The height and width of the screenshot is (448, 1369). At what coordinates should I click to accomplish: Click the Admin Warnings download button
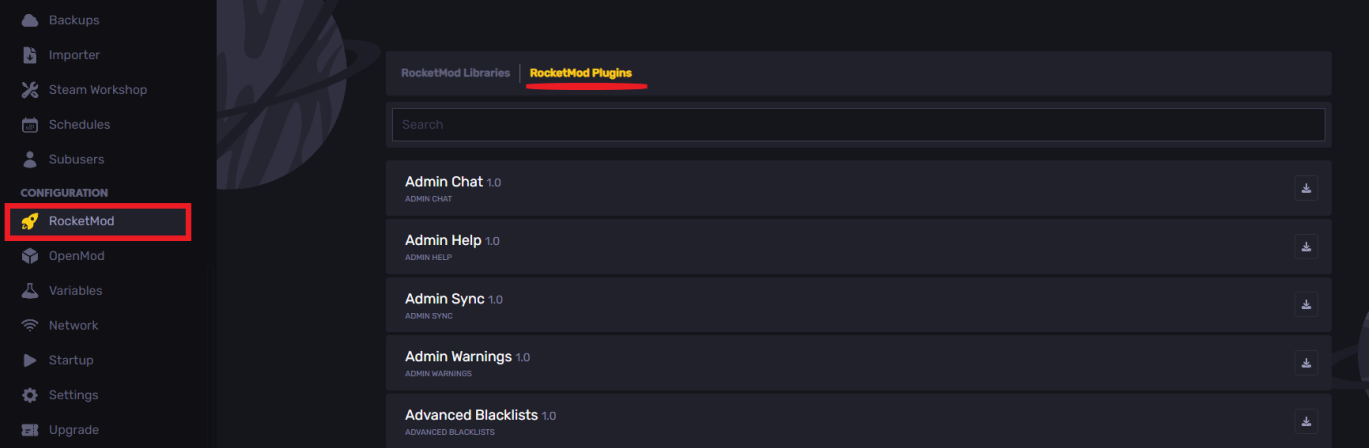pos(1306,362)
